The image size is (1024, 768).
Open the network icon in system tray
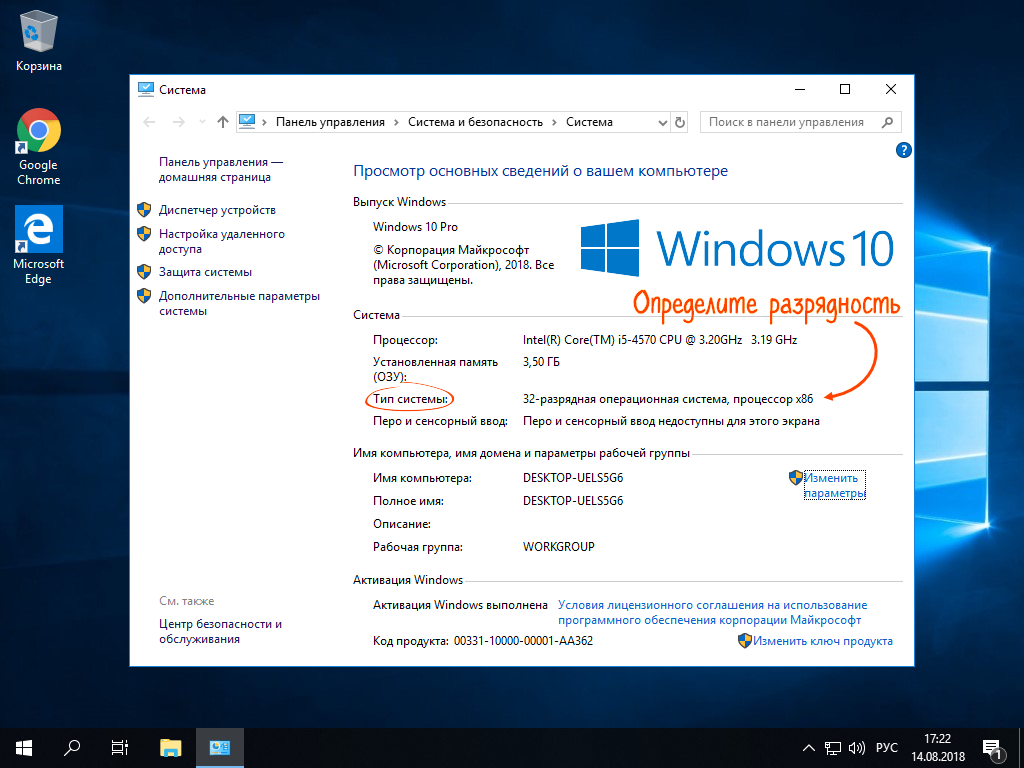pyautogui.click(x=833, y=748)
